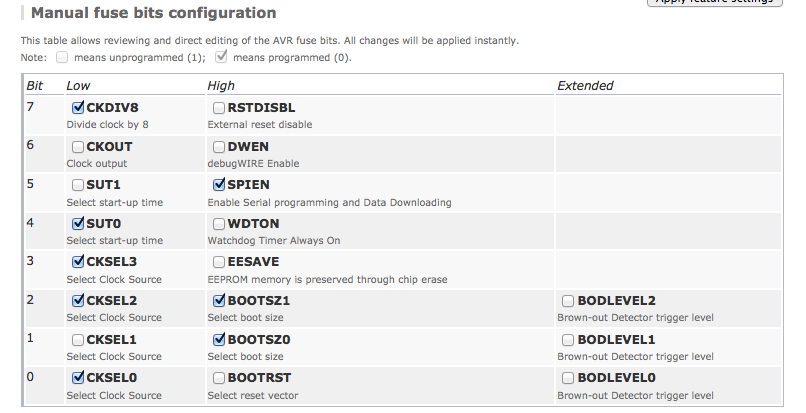Uncheck the CKSEL0 clock source bit
Image resolution: width=806 pixels, height=413 pixels.
click(78, 379)
